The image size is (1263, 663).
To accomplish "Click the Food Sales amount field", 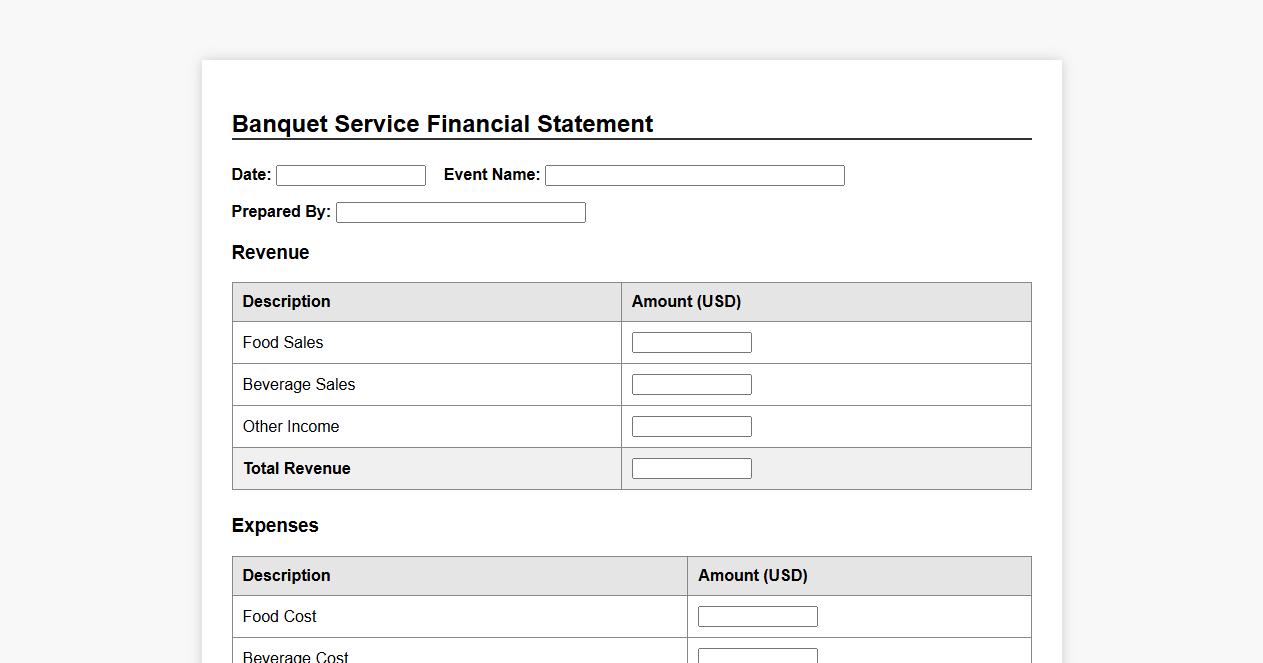I will (x=691, y=343).
